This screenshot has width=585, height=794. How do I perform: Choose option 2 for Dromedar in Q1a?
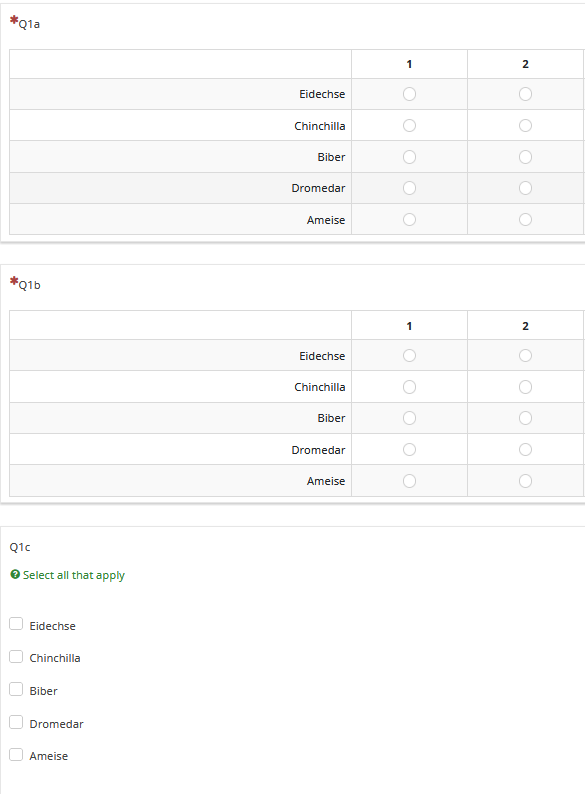[525, 188]
